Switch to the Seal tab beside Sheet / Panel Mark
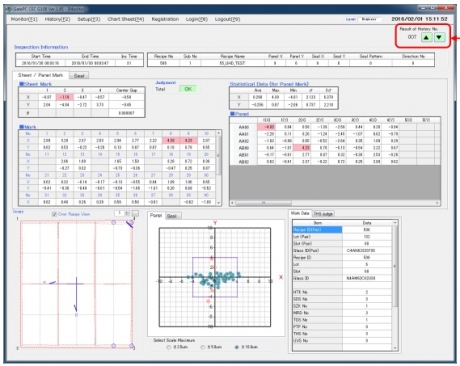Viewport: 460px width, 366px height. (x=79, y=76)
